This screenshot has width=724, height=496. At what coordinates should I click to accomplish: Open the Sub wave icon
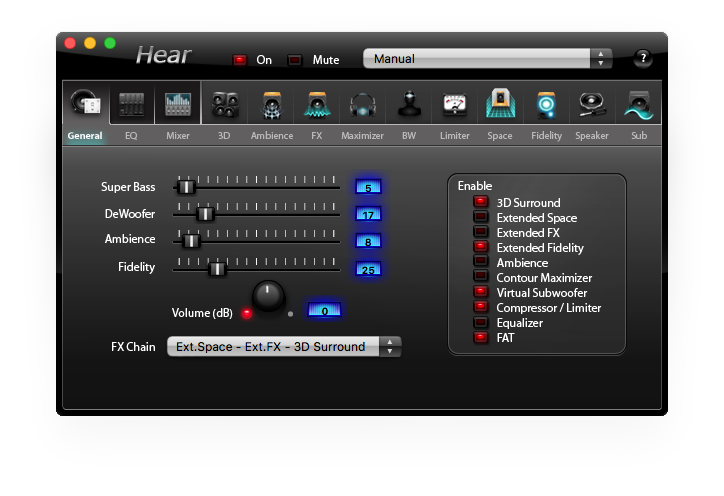click(638, 104)
